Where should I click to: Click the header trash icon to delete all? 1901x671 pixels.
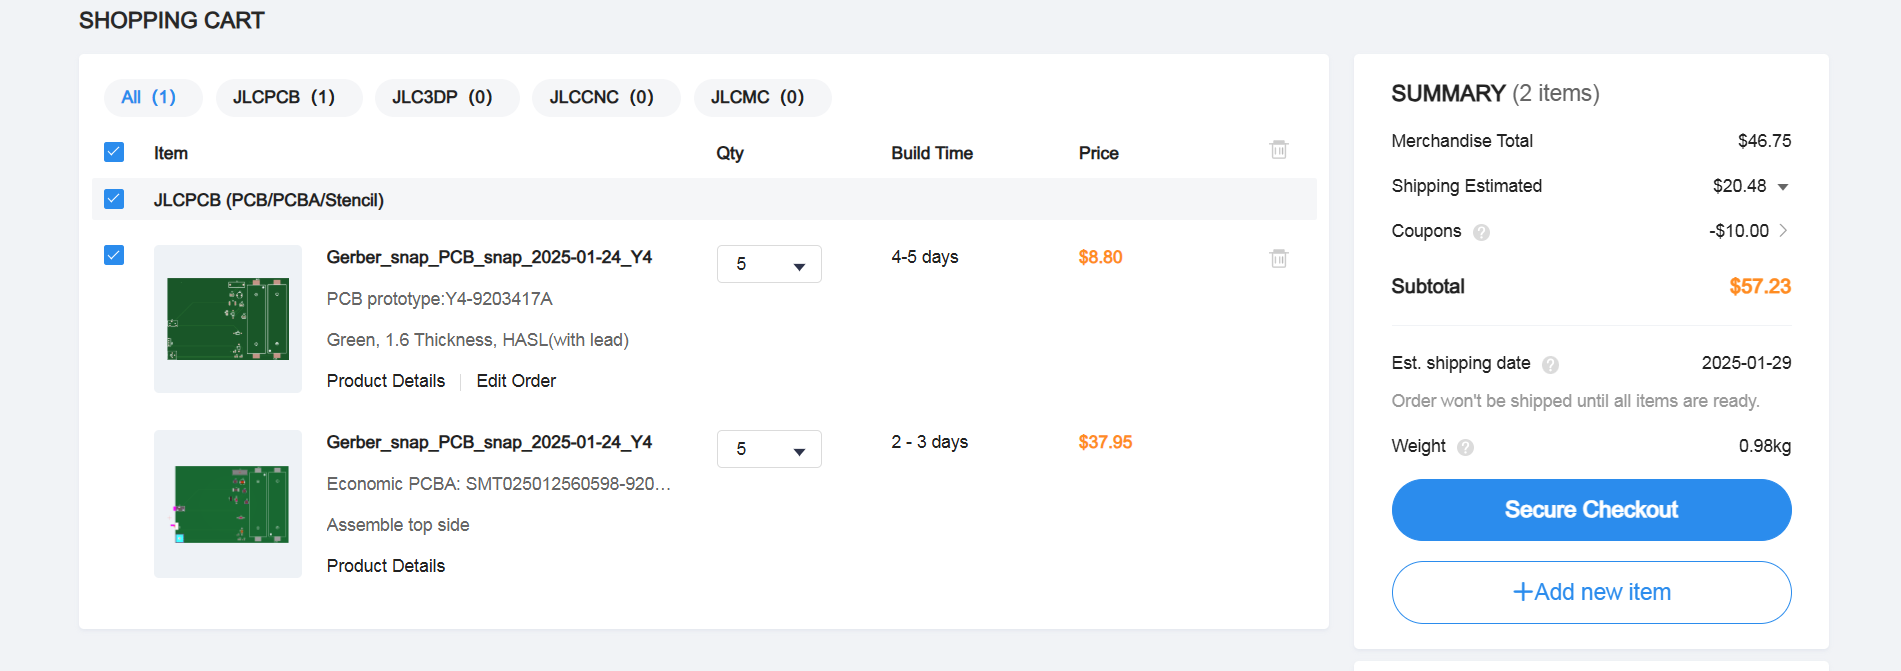(x=1278, y=150)
